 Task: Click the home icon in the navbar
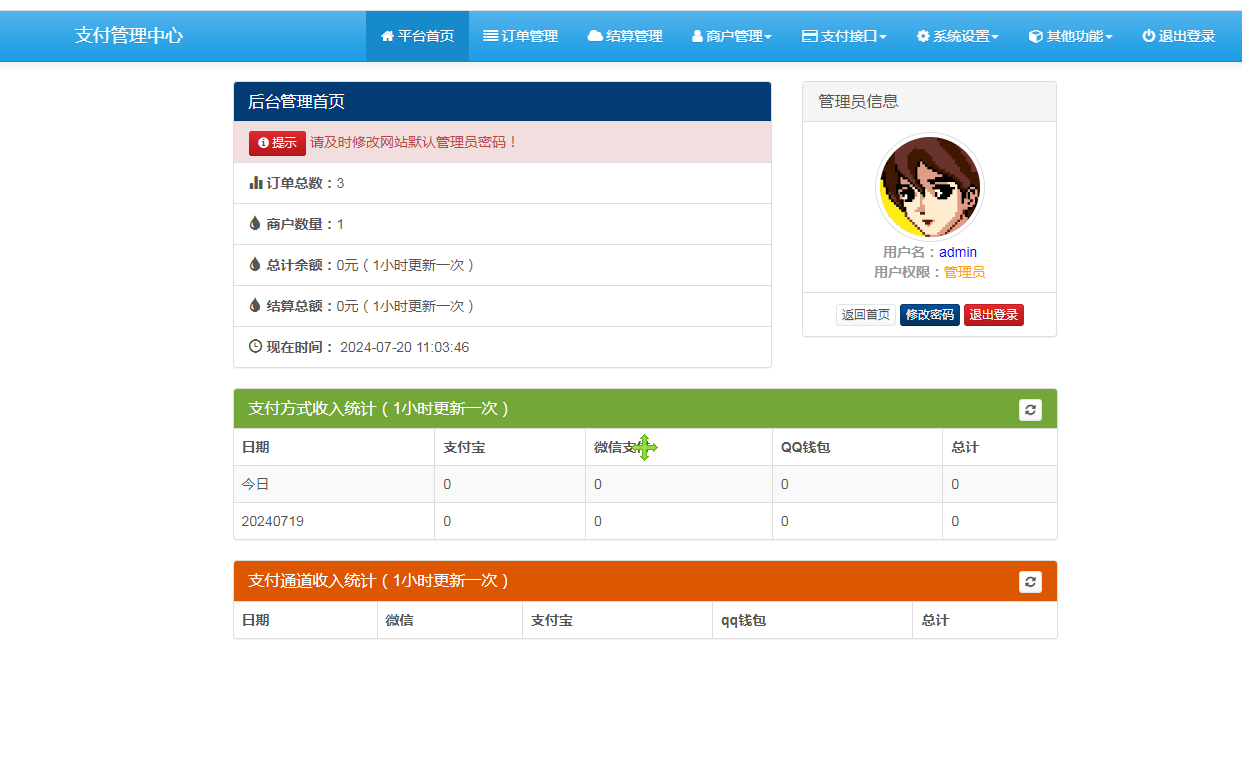[387, 36]
